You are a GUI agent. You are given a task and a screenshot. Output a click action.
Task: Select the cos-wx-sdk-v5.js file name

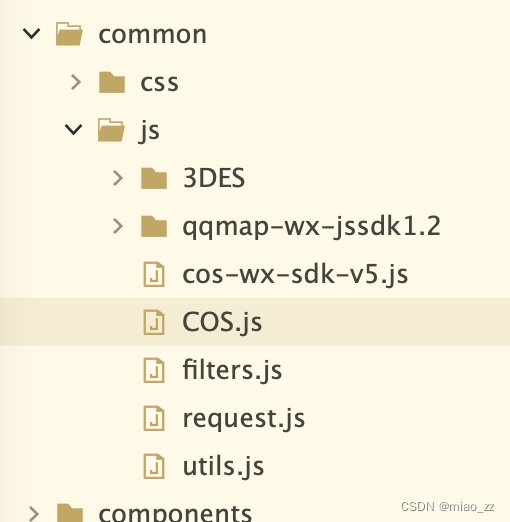tap(295, 275)
